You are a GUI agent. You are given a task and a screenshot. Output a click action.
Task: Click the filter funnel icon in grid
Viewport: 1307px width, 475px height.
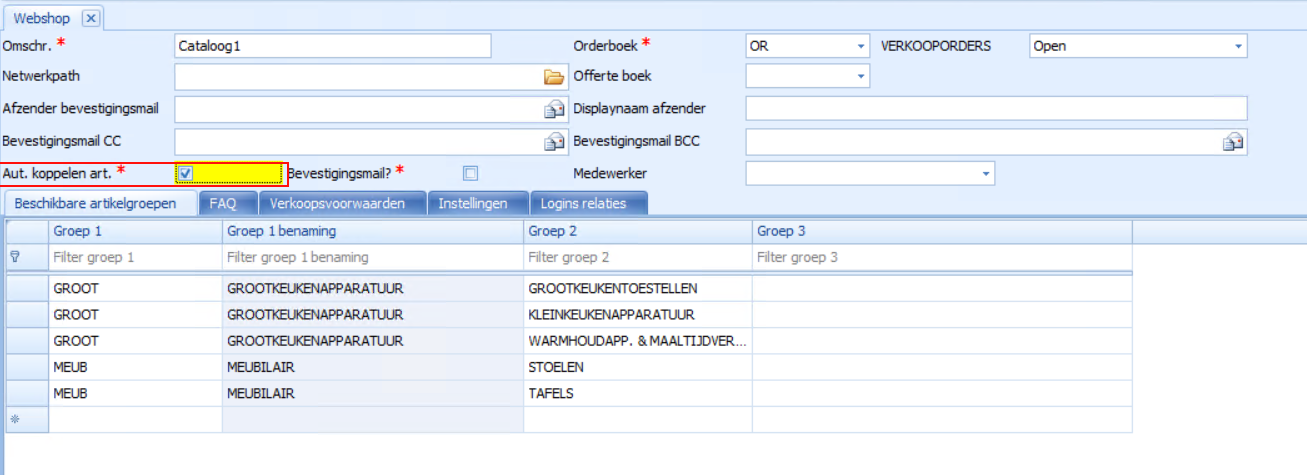point(15,257)
